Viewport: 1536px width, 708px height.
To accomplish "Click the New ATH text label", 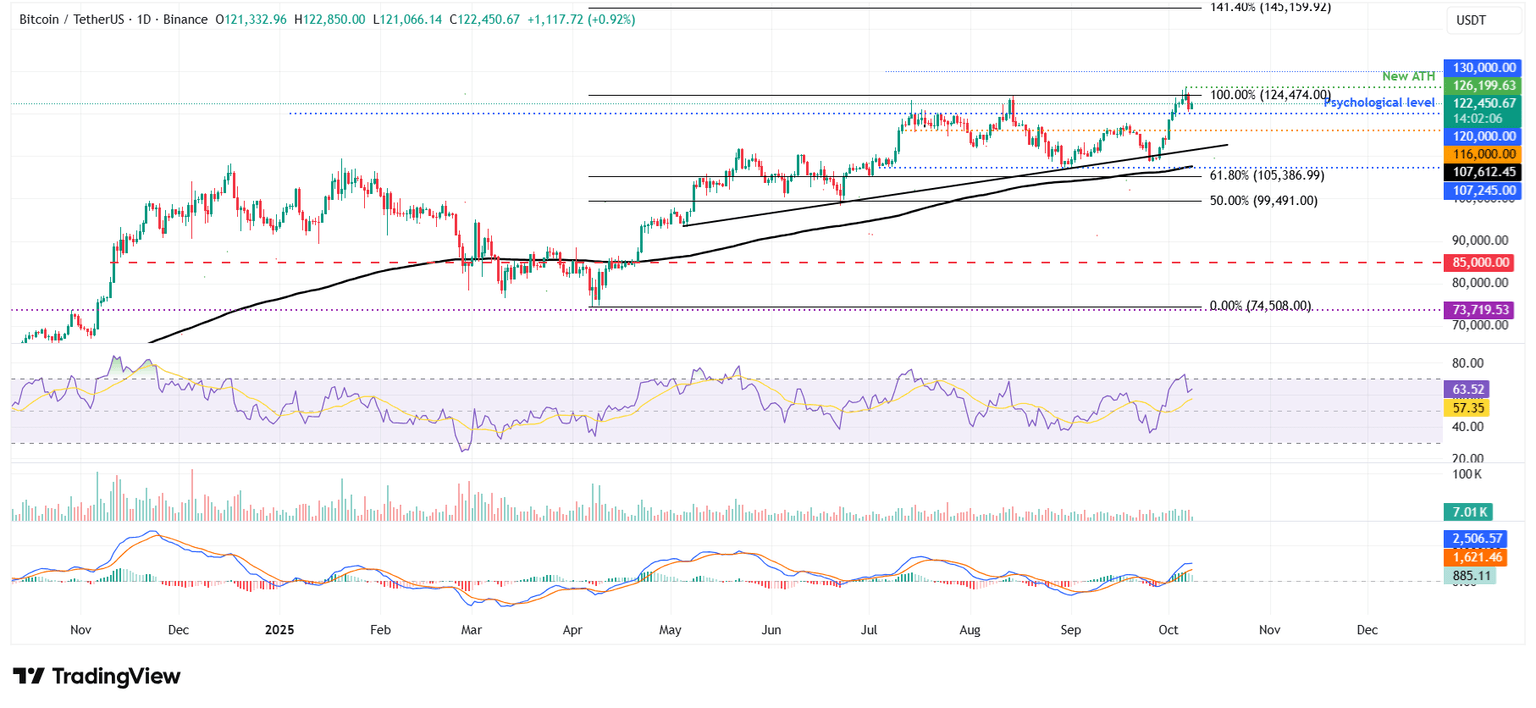I will (1408, 75).
